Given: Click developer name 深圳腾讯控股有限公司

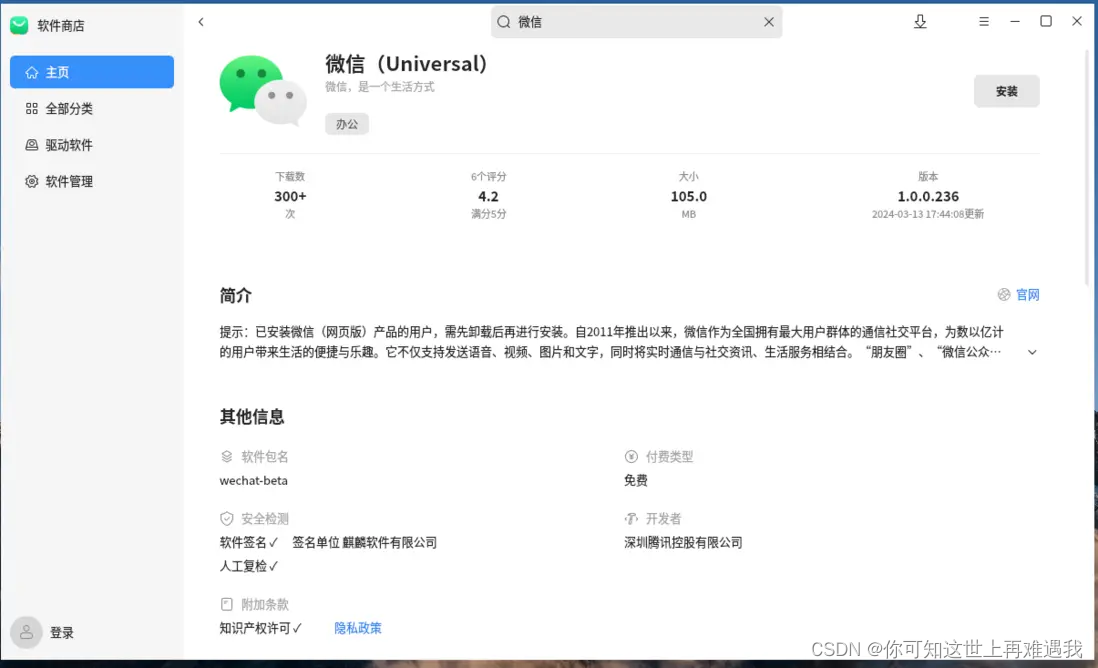Looking at the screenshot, I should pyautogui.click(x=683, y=543).
